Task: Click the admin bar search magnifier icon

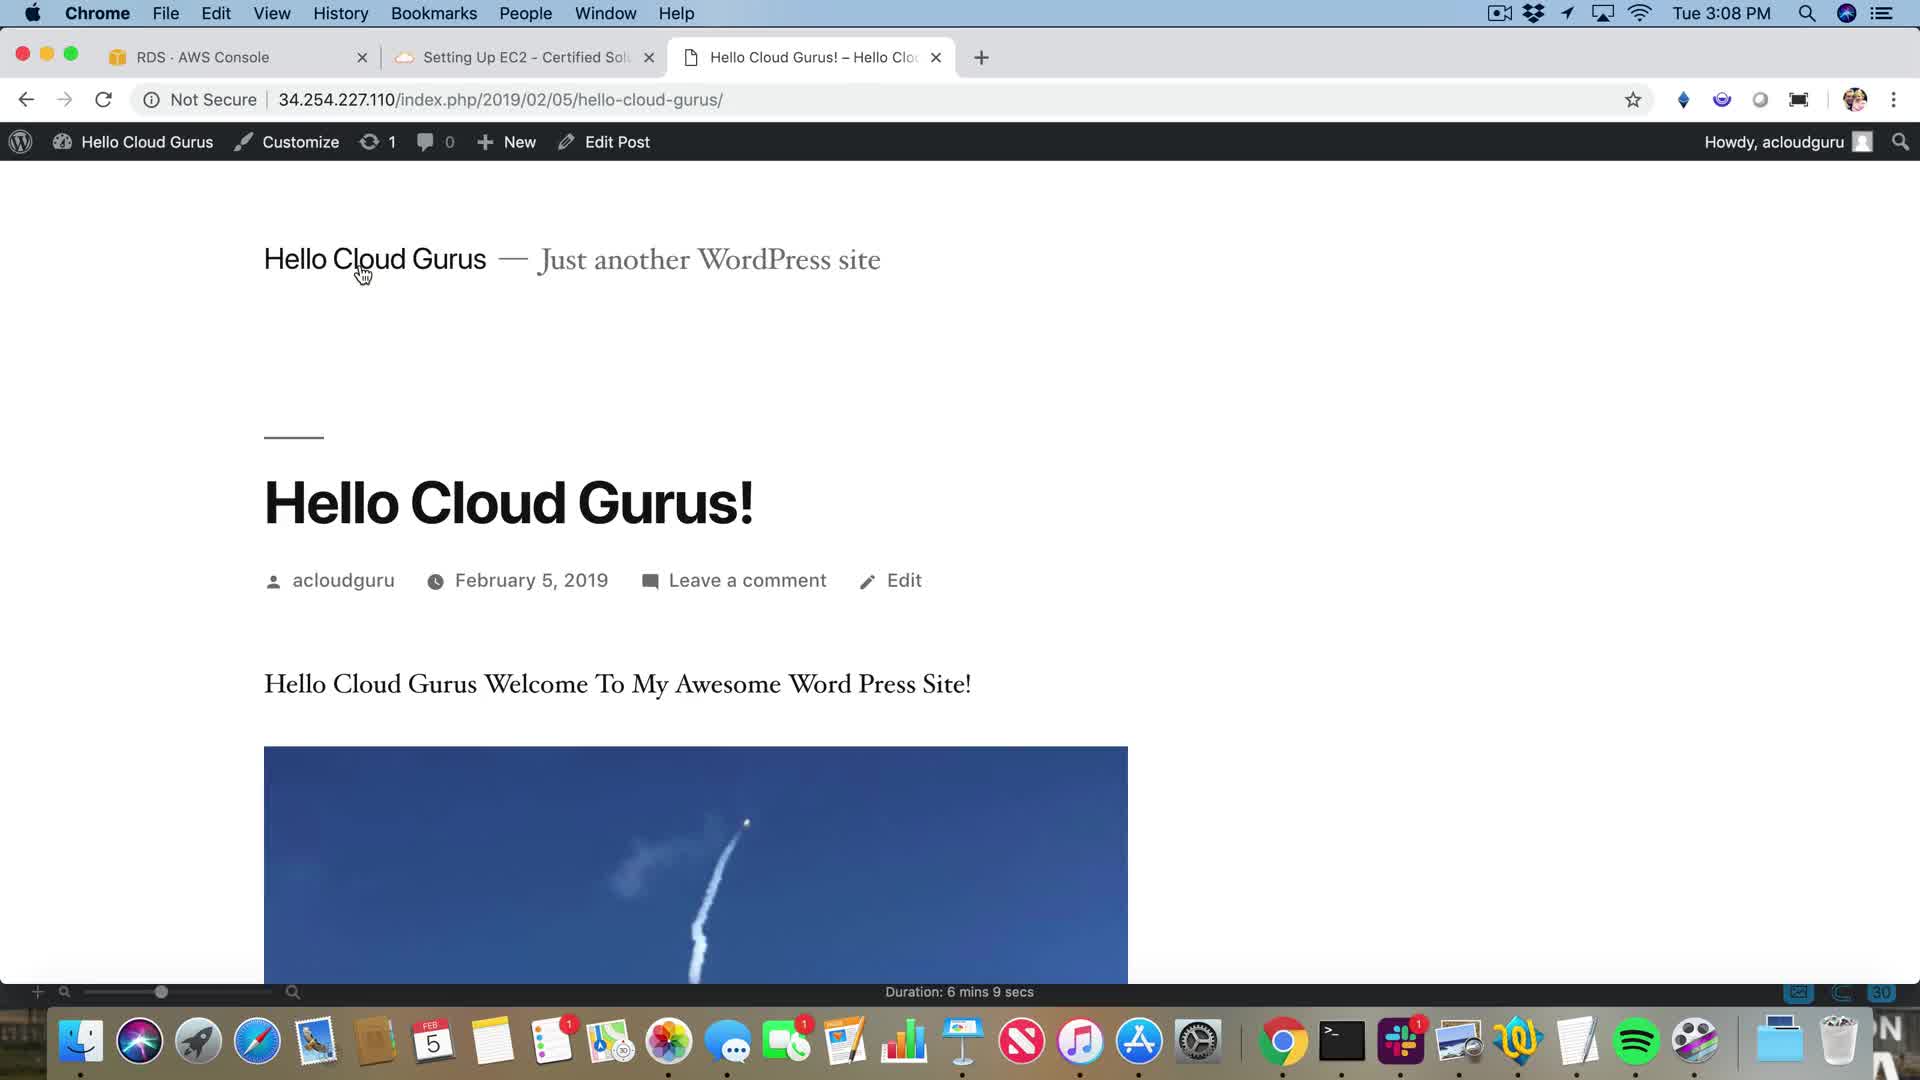Action: click(x=1900, y=142)
